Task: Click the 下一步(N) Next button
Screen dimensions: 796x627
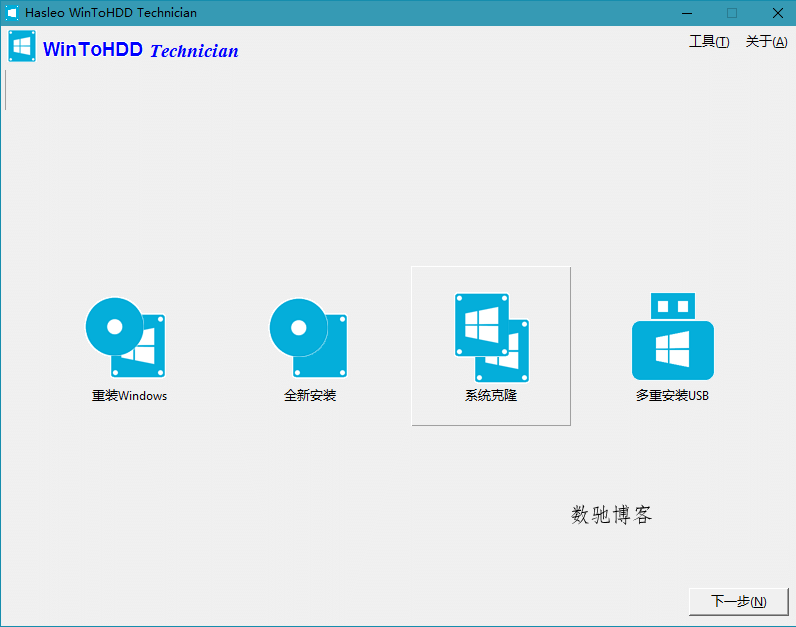Action: (x=739, y=602)
